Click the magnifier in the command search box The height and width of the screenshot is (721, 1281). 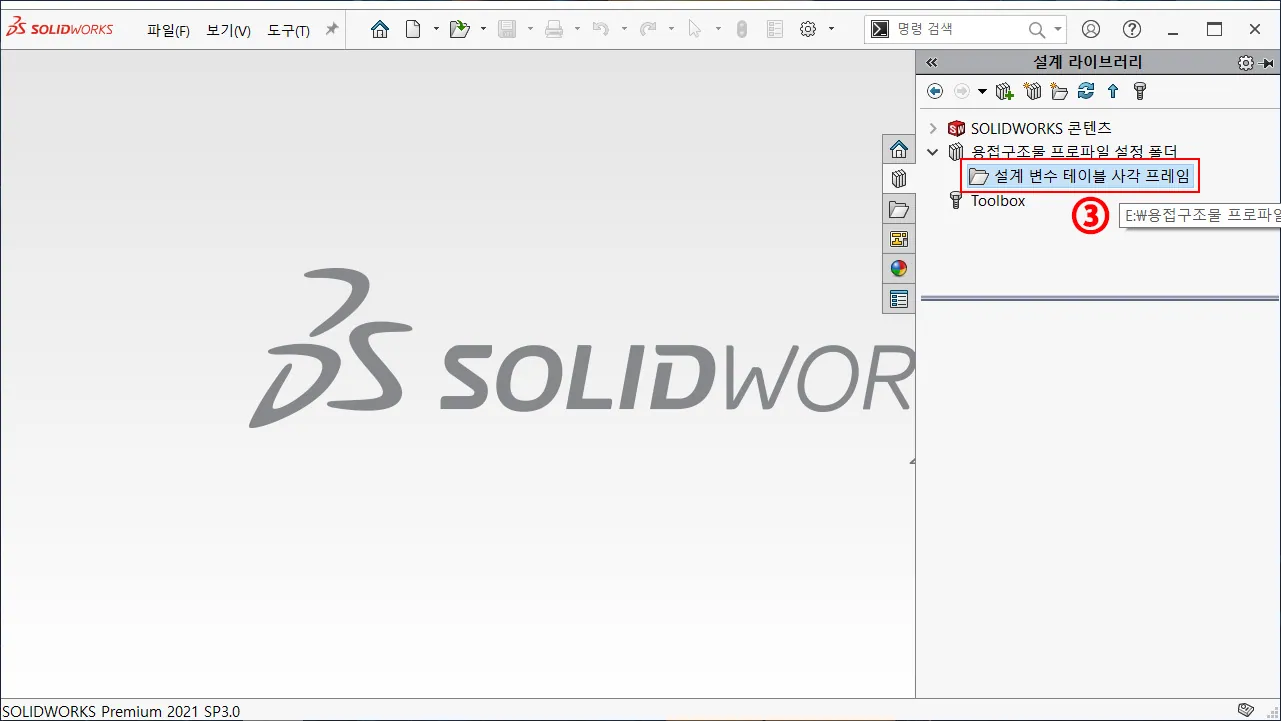[1037, 30]
